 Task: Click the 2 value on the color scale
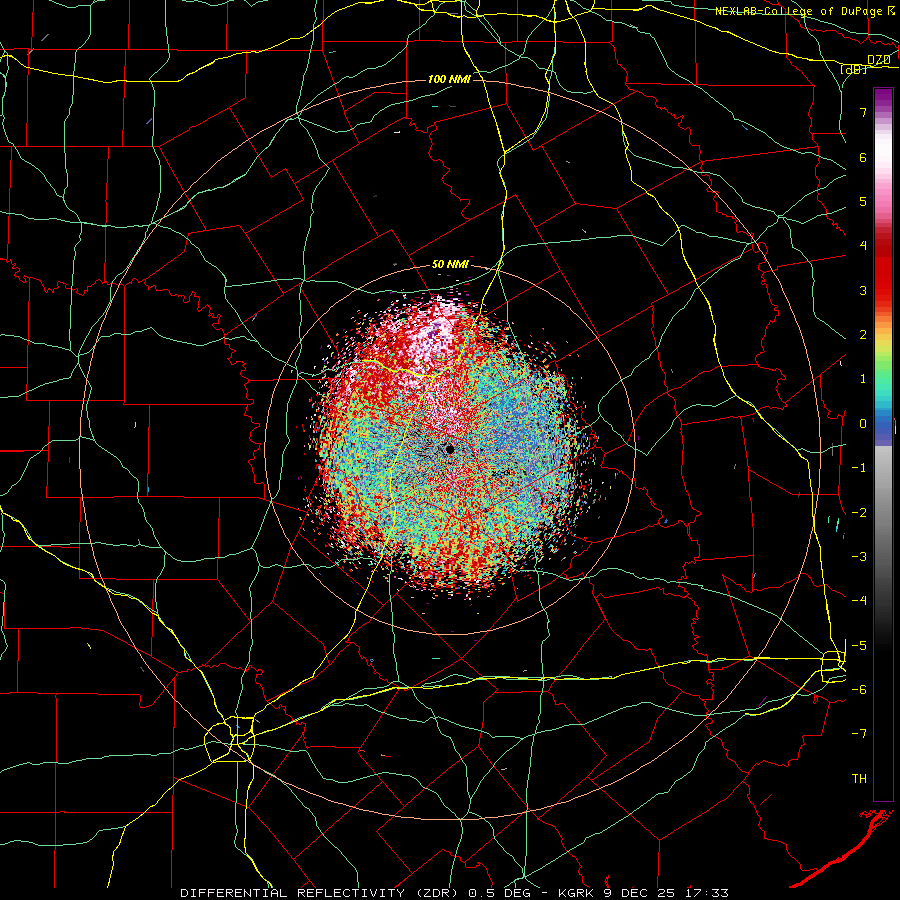(863, 335)
